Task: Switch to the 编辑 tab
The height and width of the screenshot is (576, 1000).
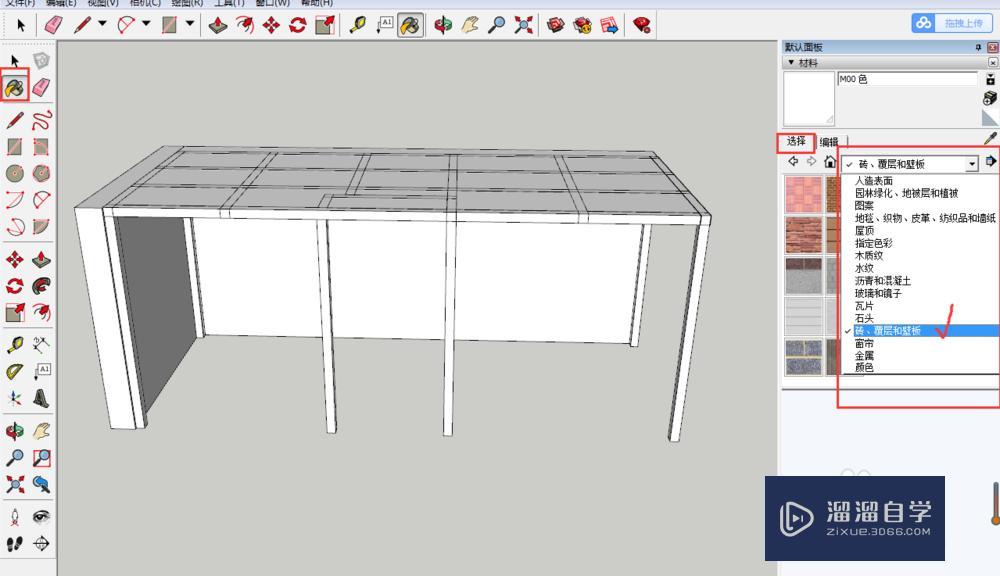Action: coord(829,142)
